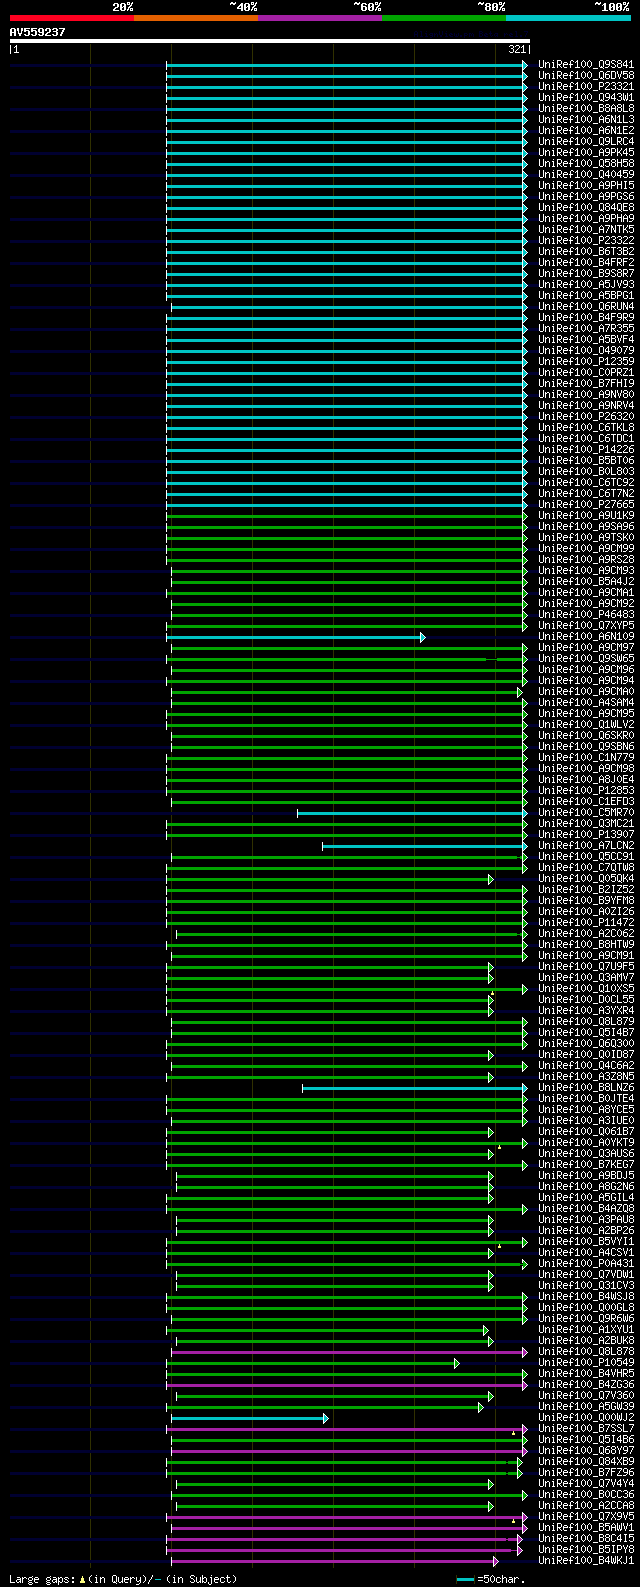
Task: Select the UniRef100_P46483 label
Action: point(586,615)
